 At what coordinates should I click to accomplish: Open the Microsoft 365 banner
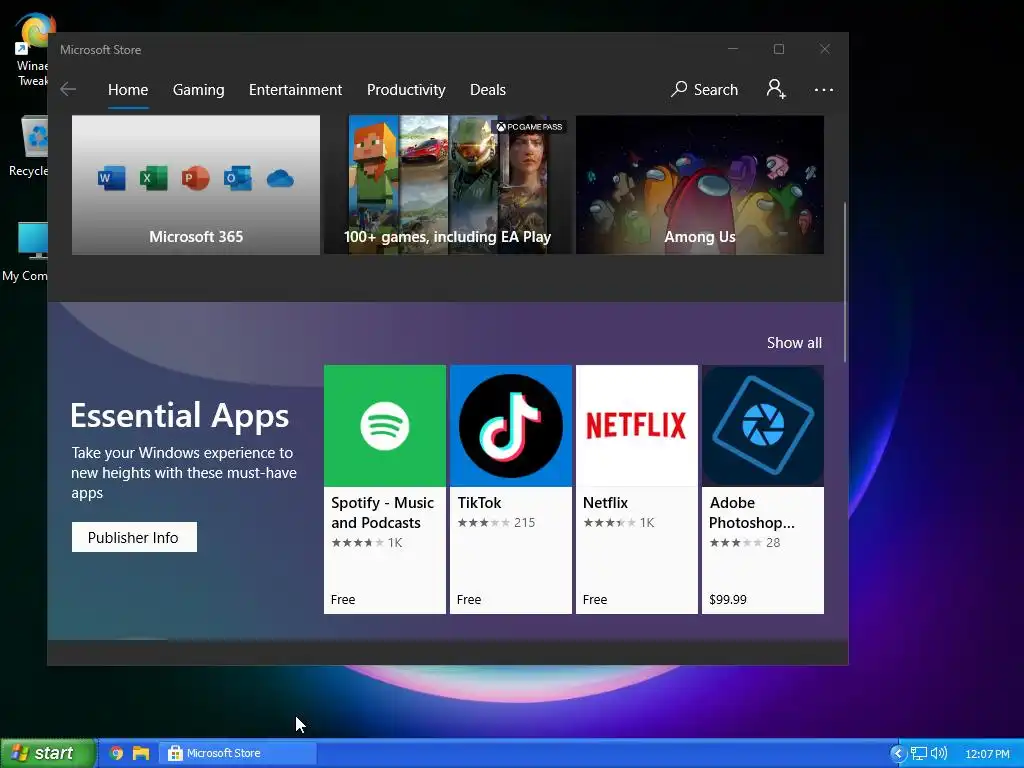(x=196, y=185)
